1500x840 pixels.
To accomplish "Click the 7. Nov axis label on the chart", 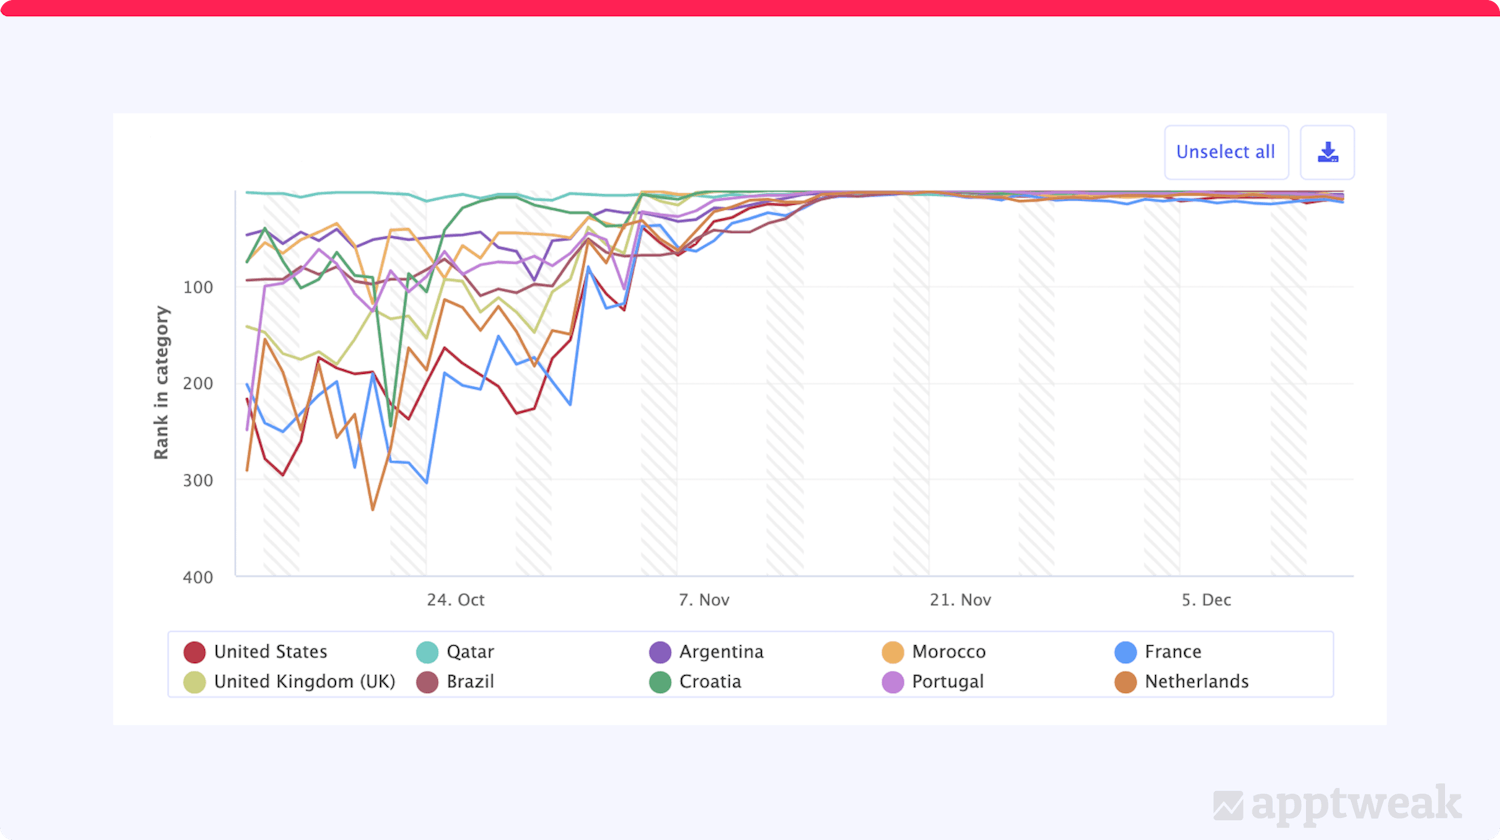I will coord(704,599).
